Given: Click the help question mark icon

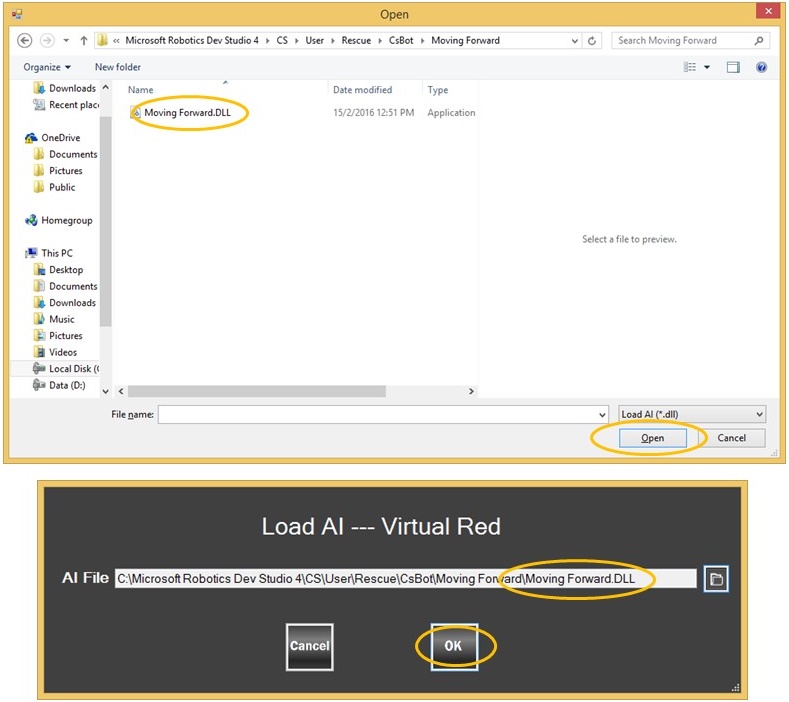Looking at the screenshot, I should pyautogui.click(x=761, y=67).
